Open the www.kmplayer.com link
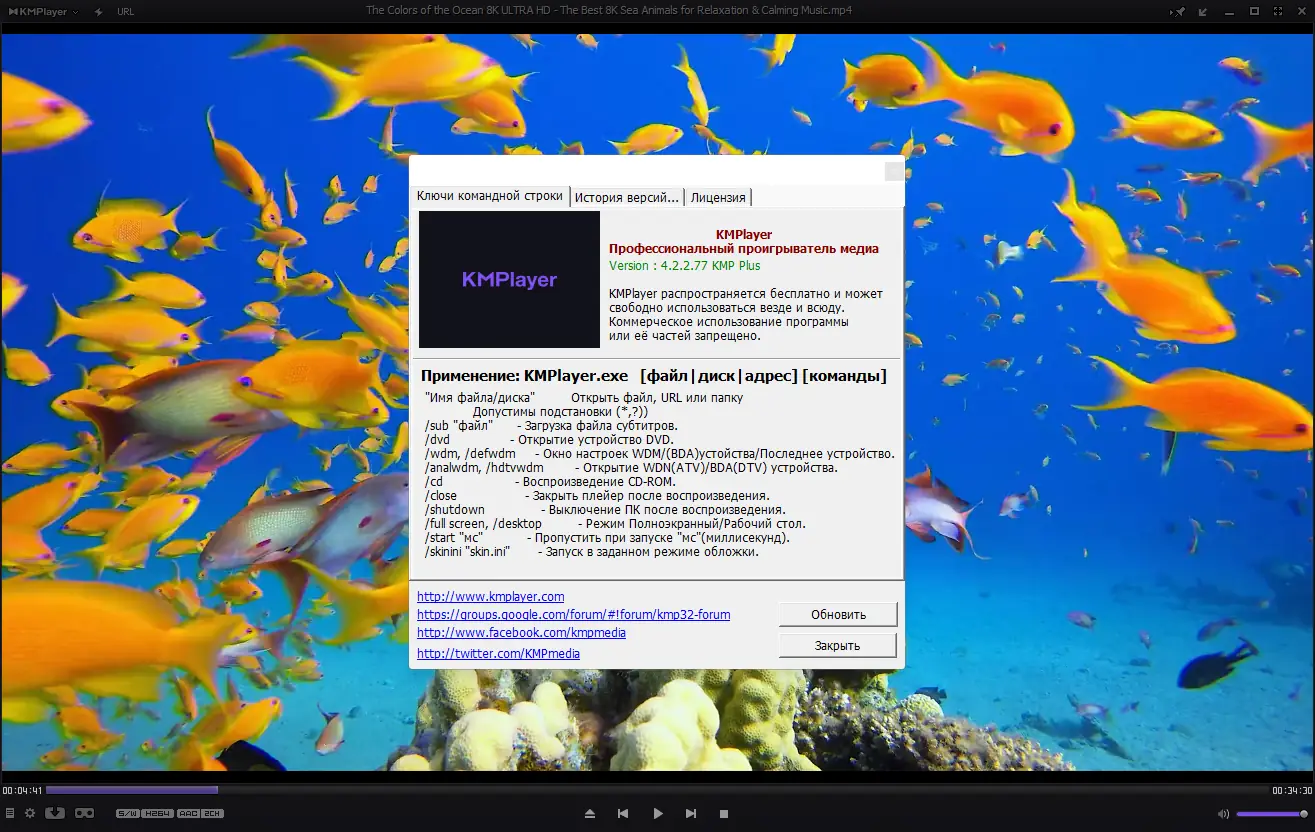 pos(491,597)
